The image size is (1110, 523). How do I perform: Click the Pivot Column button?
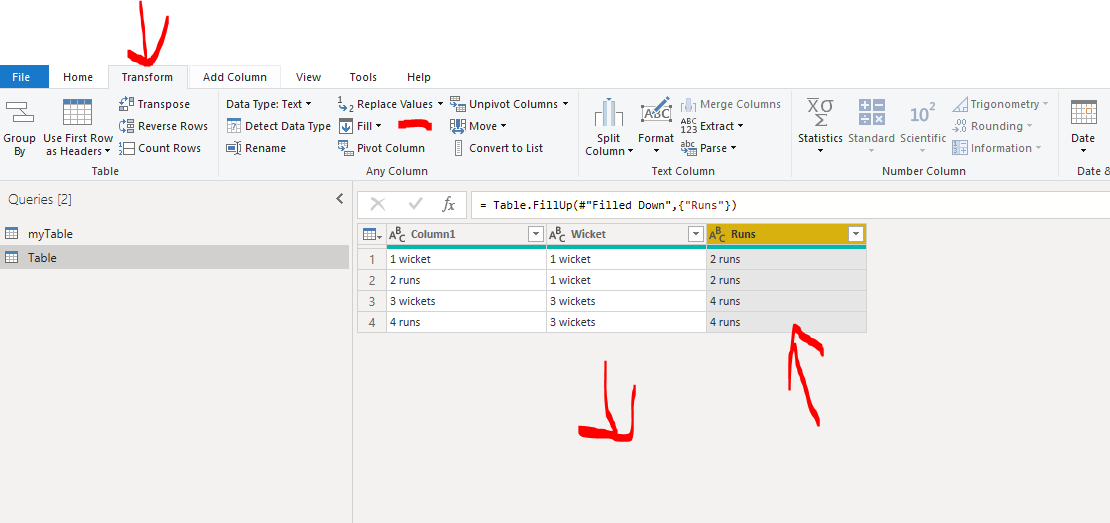(381, 148)
